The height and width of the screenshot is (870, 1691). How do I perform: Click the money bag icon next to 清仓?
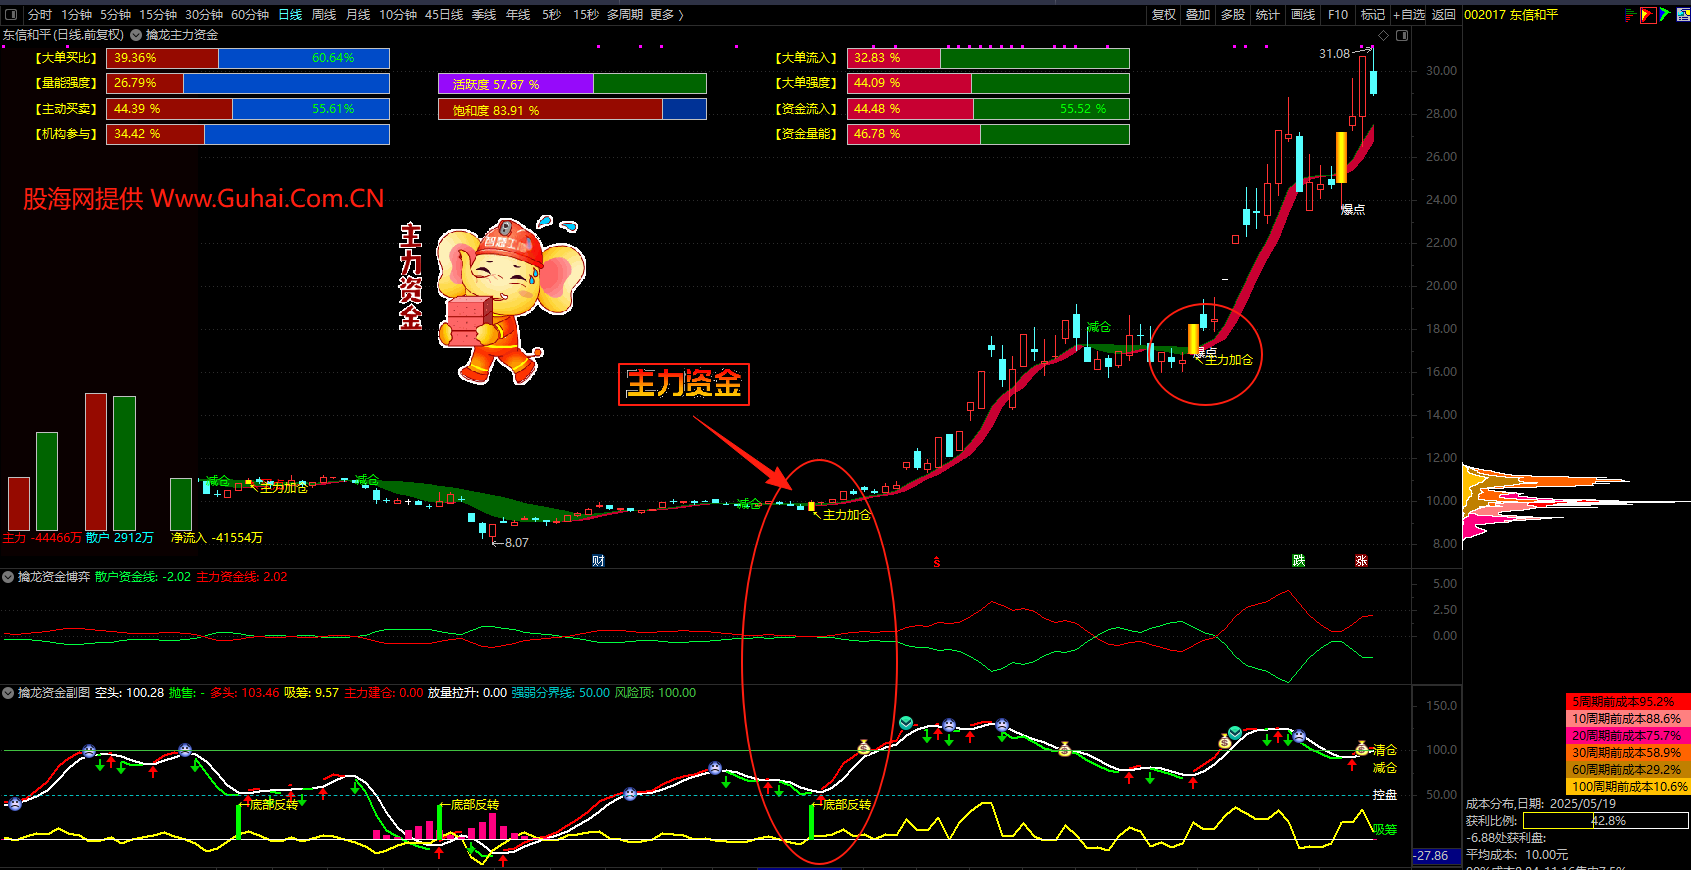click(1361, 747)
